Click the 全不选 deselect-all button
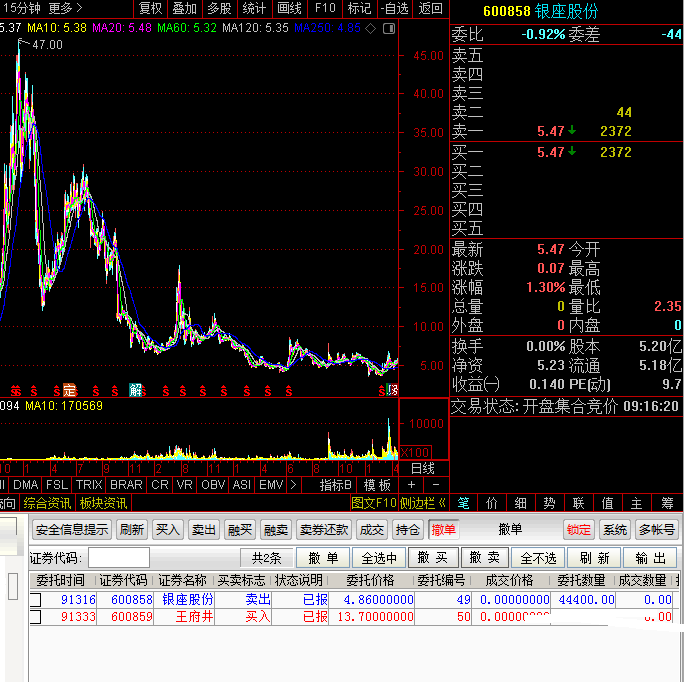The height and width of the screenshot is (682, 684). (538, 558)
